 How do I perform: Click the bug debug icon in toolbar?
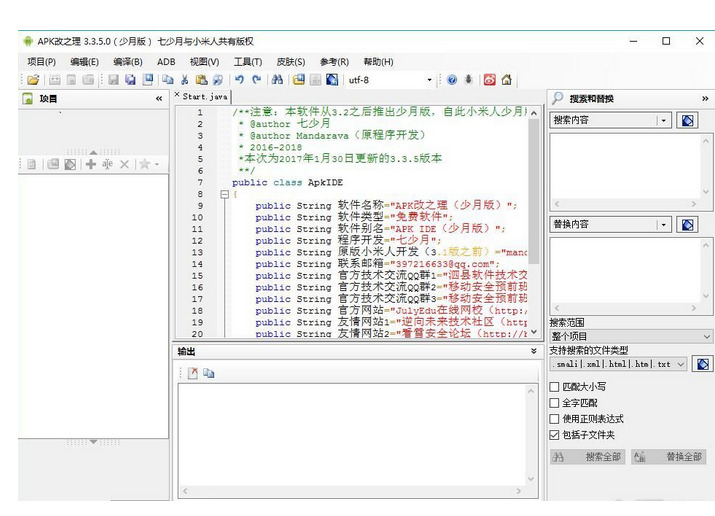pos(468,80)
